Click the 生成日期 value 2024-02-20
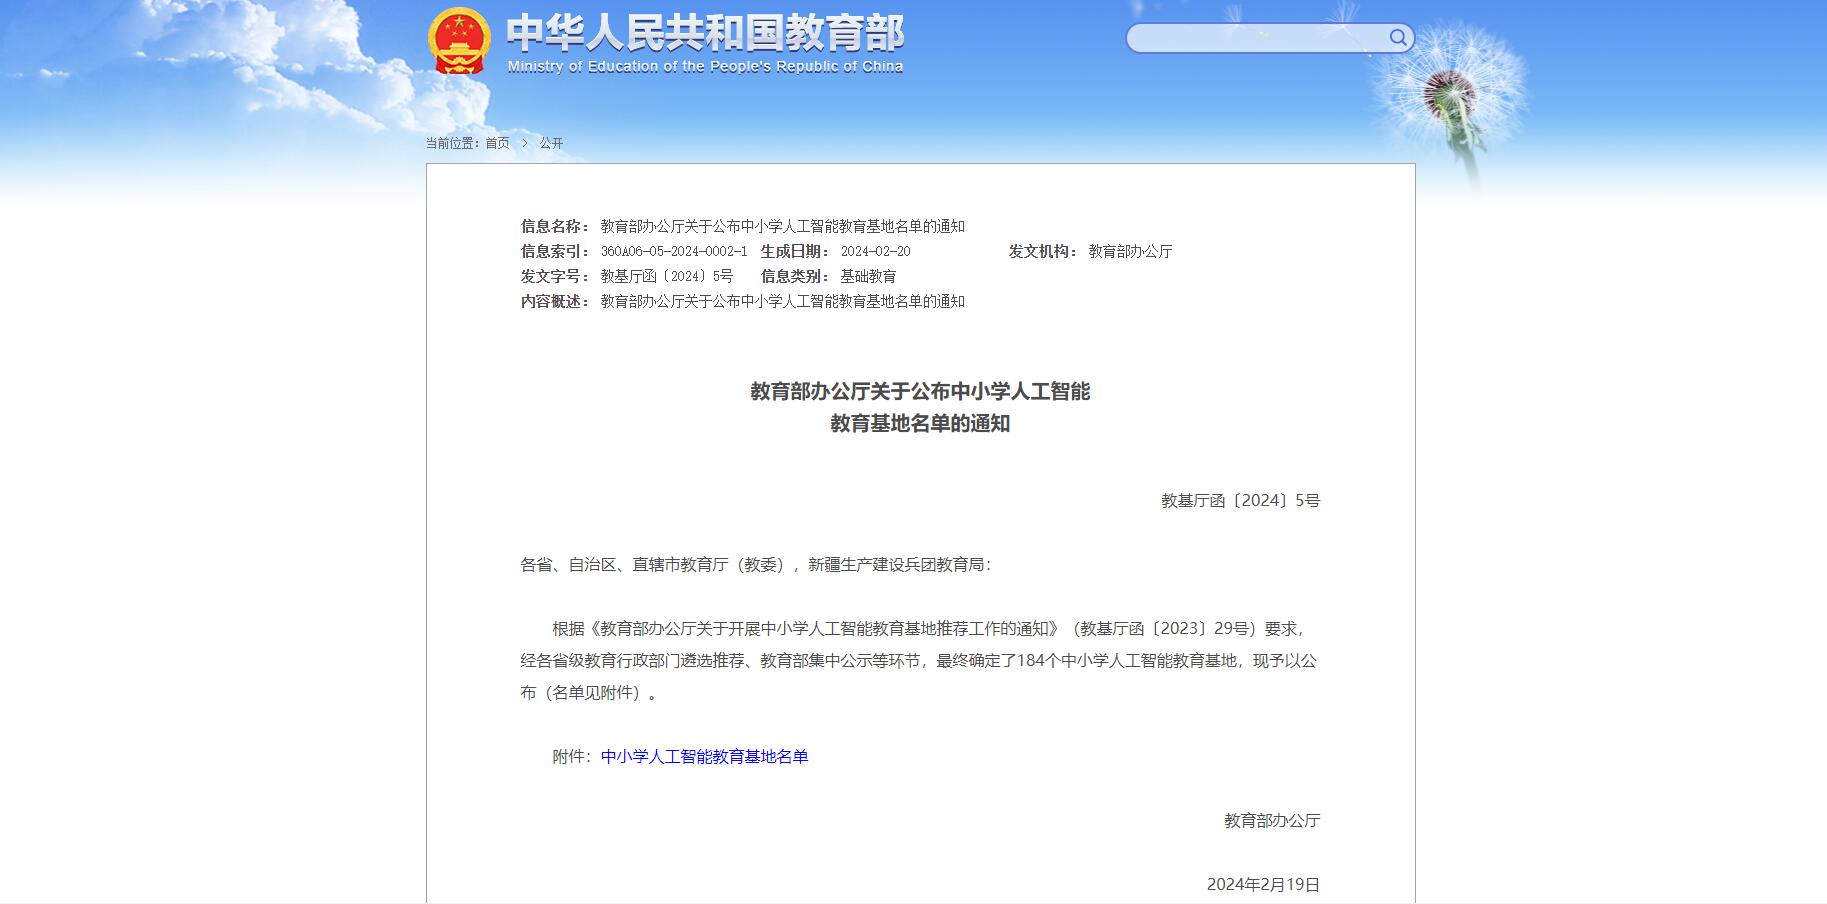The height and width of the screenshot is (904, 1827). pyautogui.click(x=875, y=252)
